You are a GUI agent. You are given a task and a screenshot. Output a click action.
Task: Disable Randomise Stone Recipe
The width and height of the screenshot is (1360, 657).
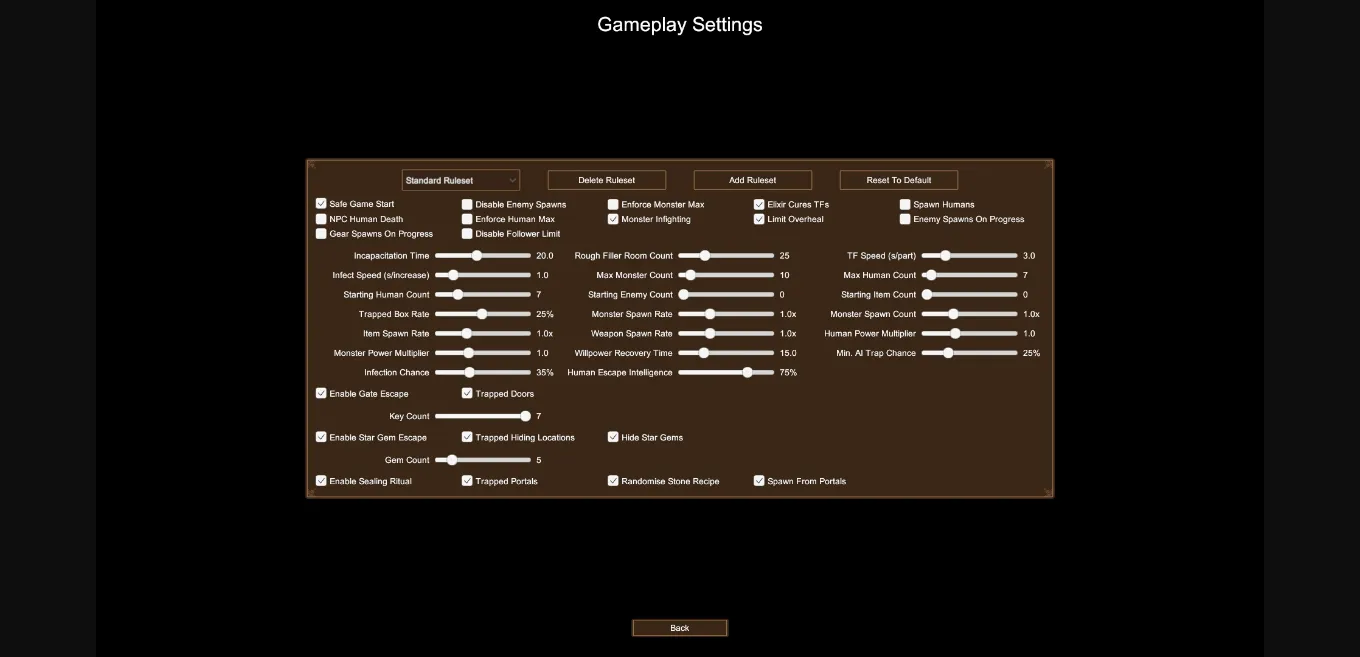pyautogui.click(x=613, y=480)
